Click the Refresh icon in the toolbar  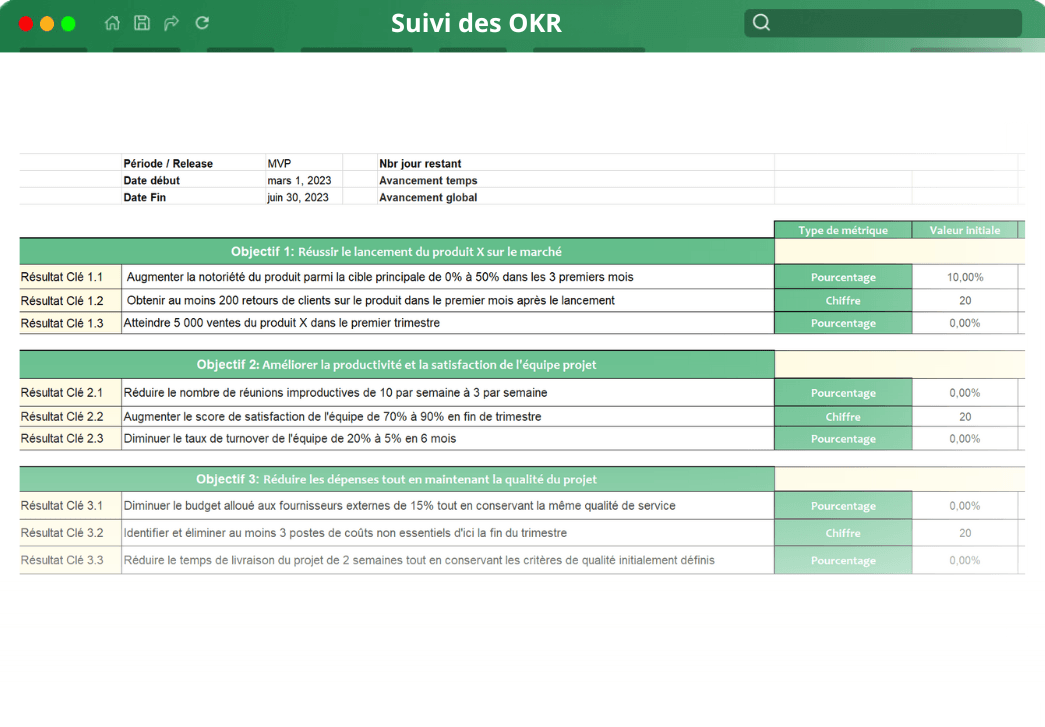[201, 22]
